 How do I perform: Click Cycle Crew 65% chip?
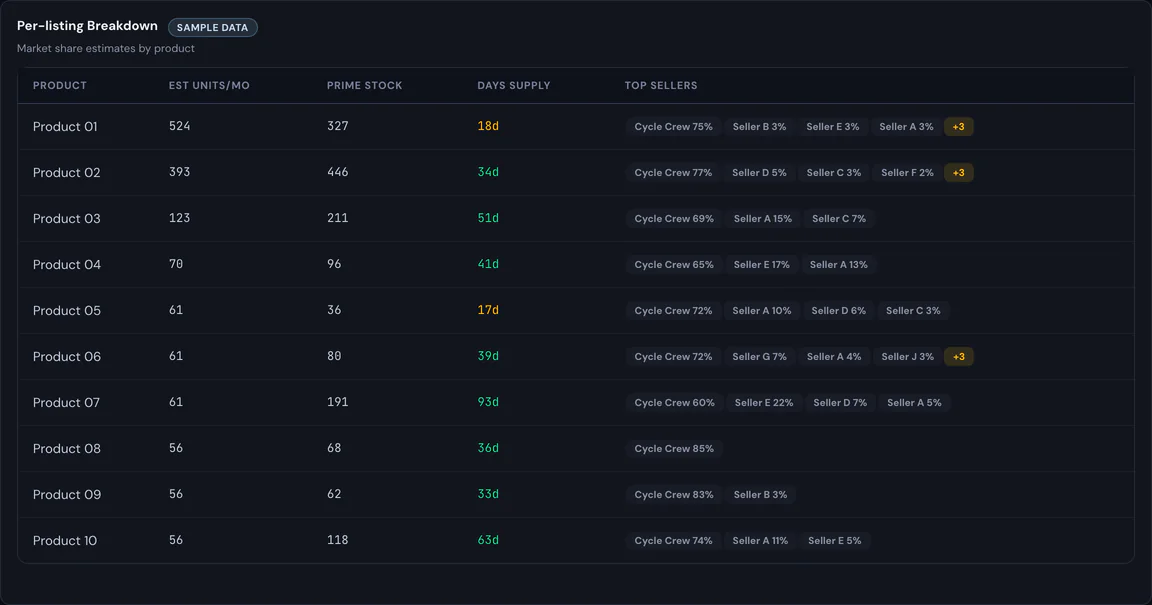pos(674,265)
